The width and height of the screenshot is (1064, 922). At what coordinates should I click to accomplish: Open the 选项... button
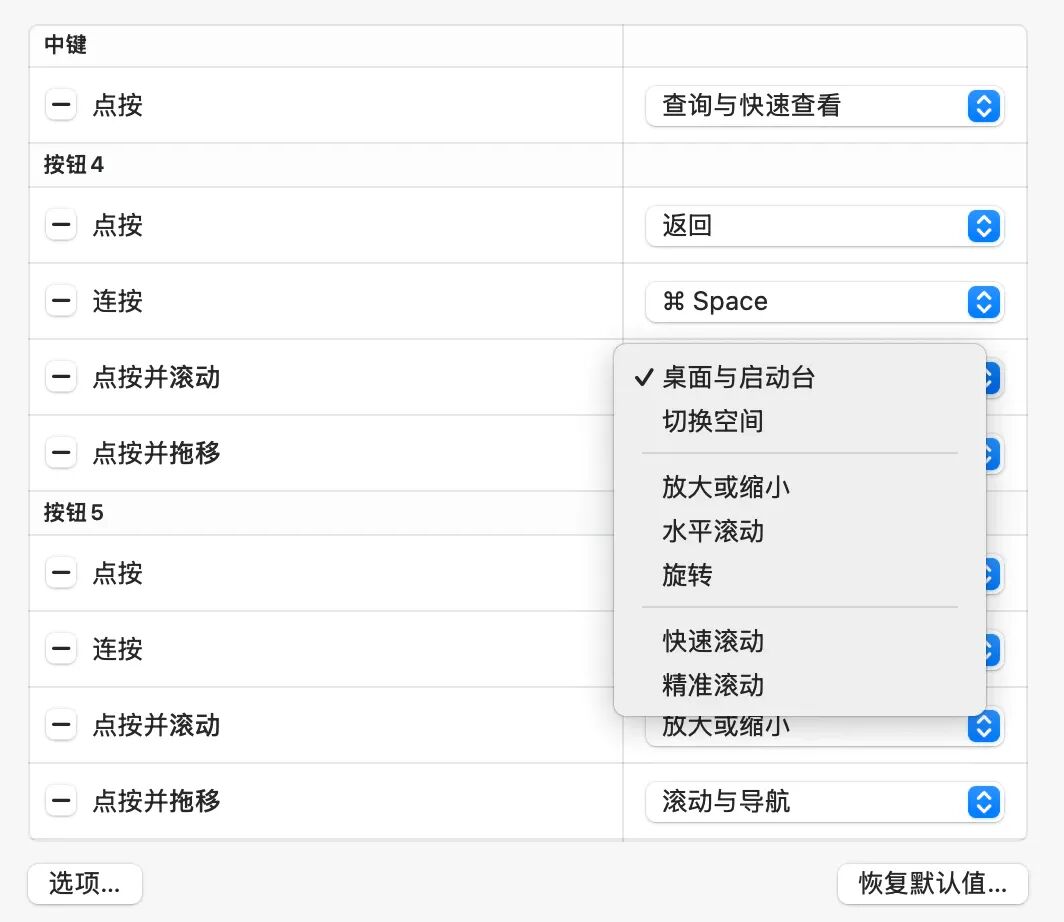click(x=85, y=883)
